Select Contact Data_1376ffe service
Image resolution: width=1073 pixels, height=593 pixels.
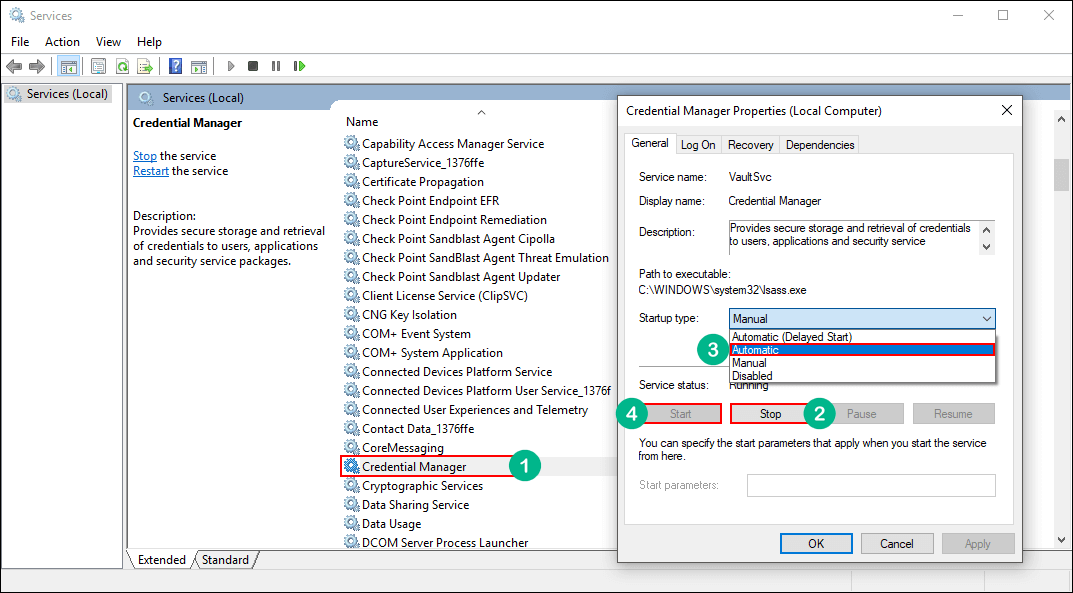[418, 429]
